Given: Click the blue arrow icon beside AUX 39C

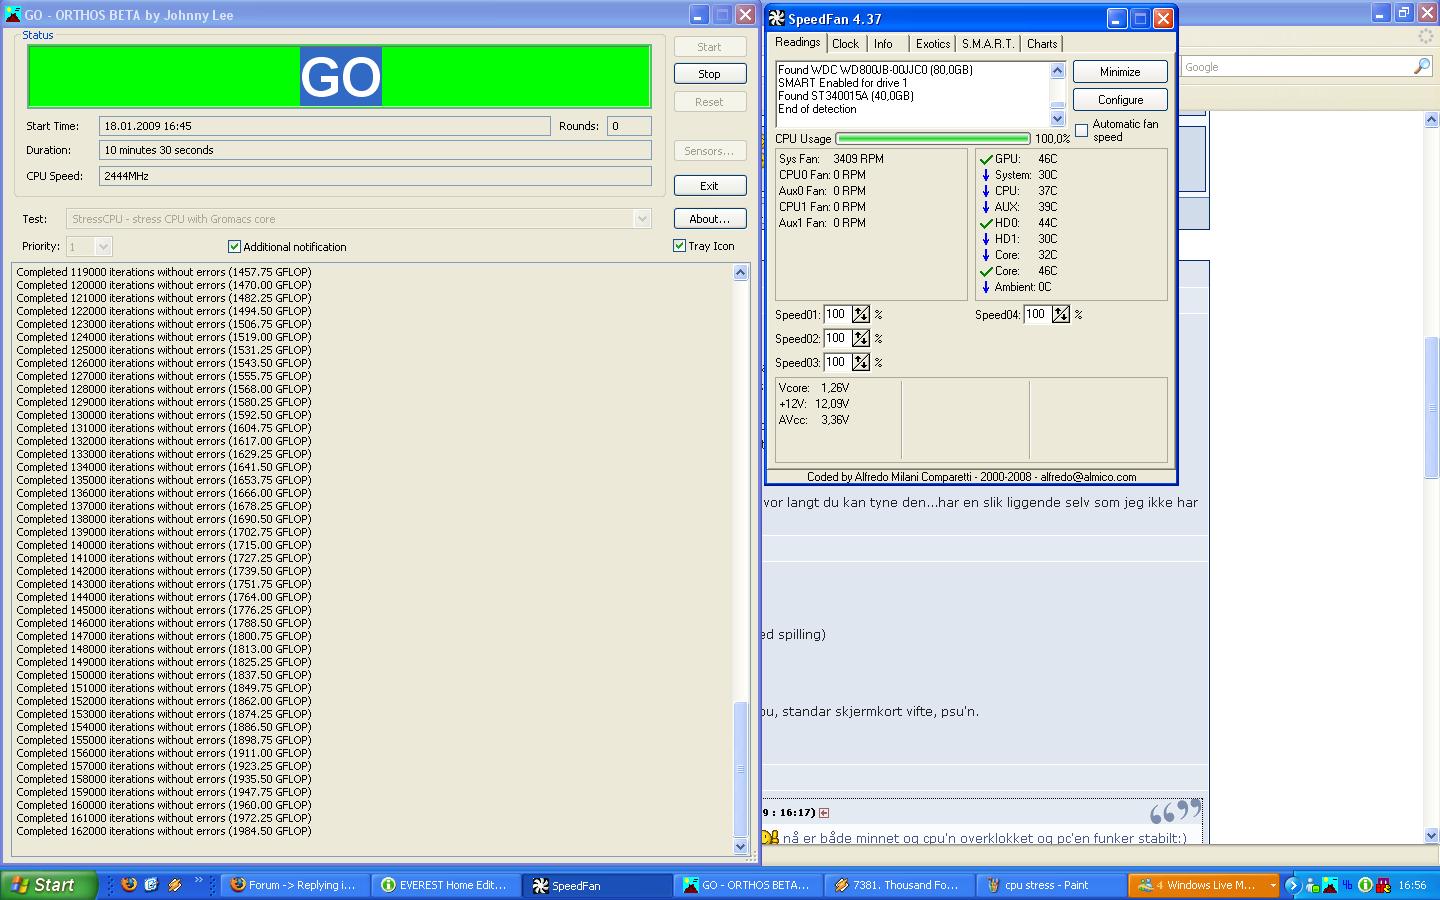Looking at the screenshot, I should [x=986, y=207].
